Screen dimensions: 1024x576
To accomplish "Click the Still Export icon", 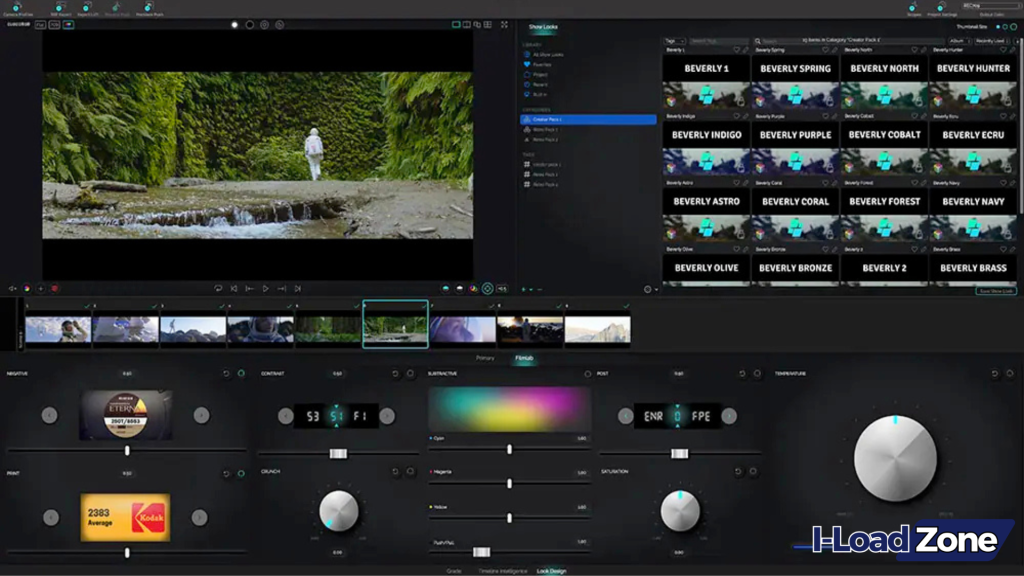I will coord(59,8).
